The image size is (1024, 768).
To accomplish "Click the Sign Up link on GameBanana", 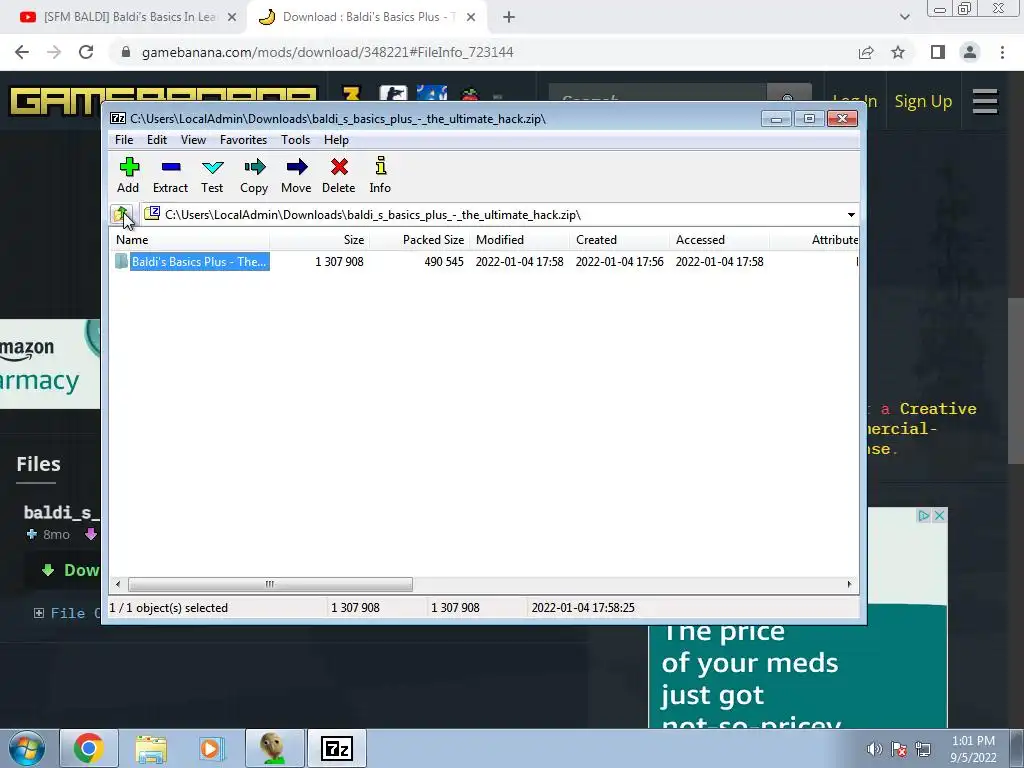I will point(923,101).
